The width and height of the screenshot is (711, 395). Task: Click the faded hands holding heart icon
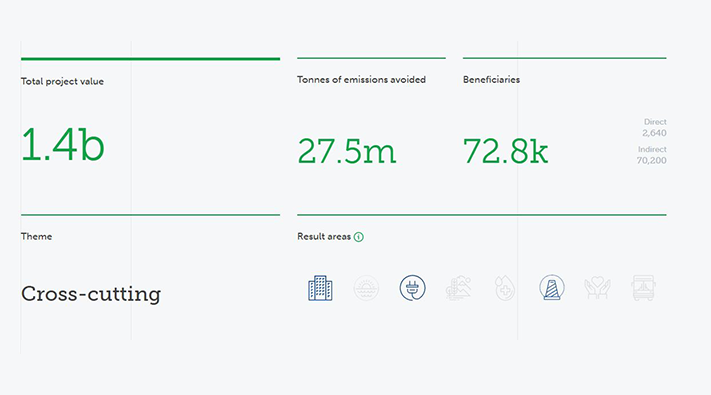tap(598, 288)
